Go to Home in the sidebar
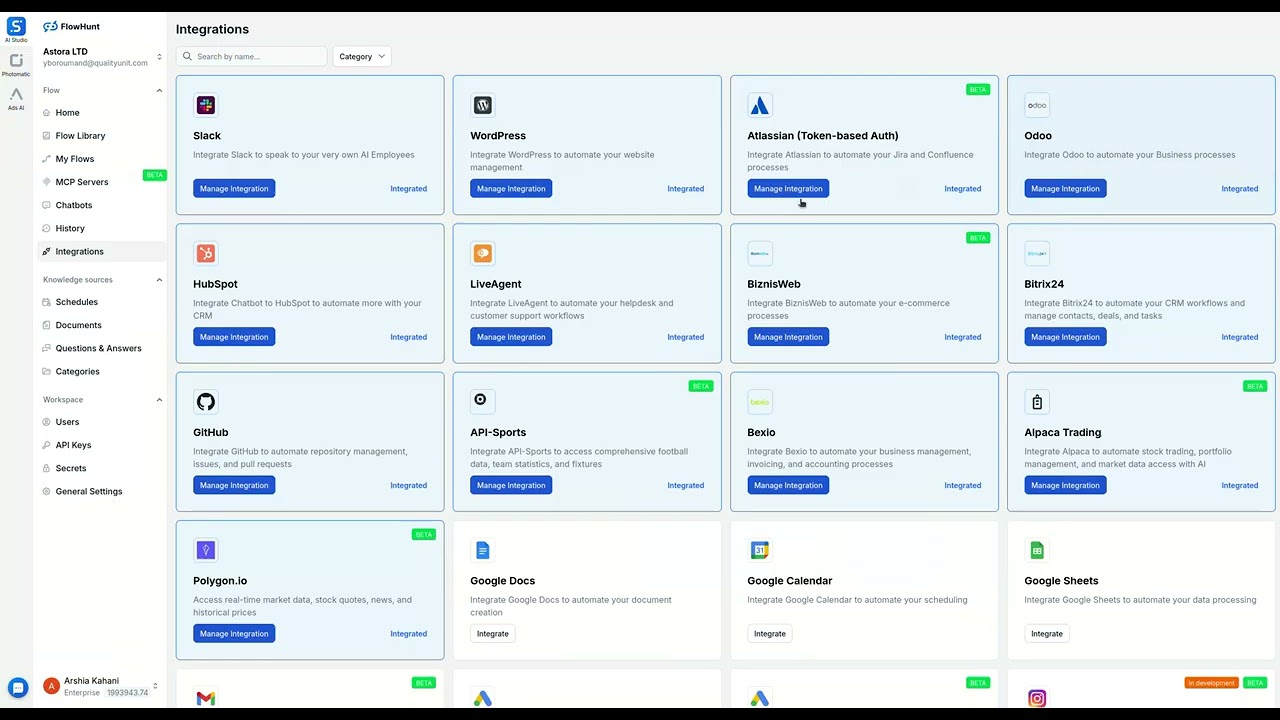 point(102,113)
